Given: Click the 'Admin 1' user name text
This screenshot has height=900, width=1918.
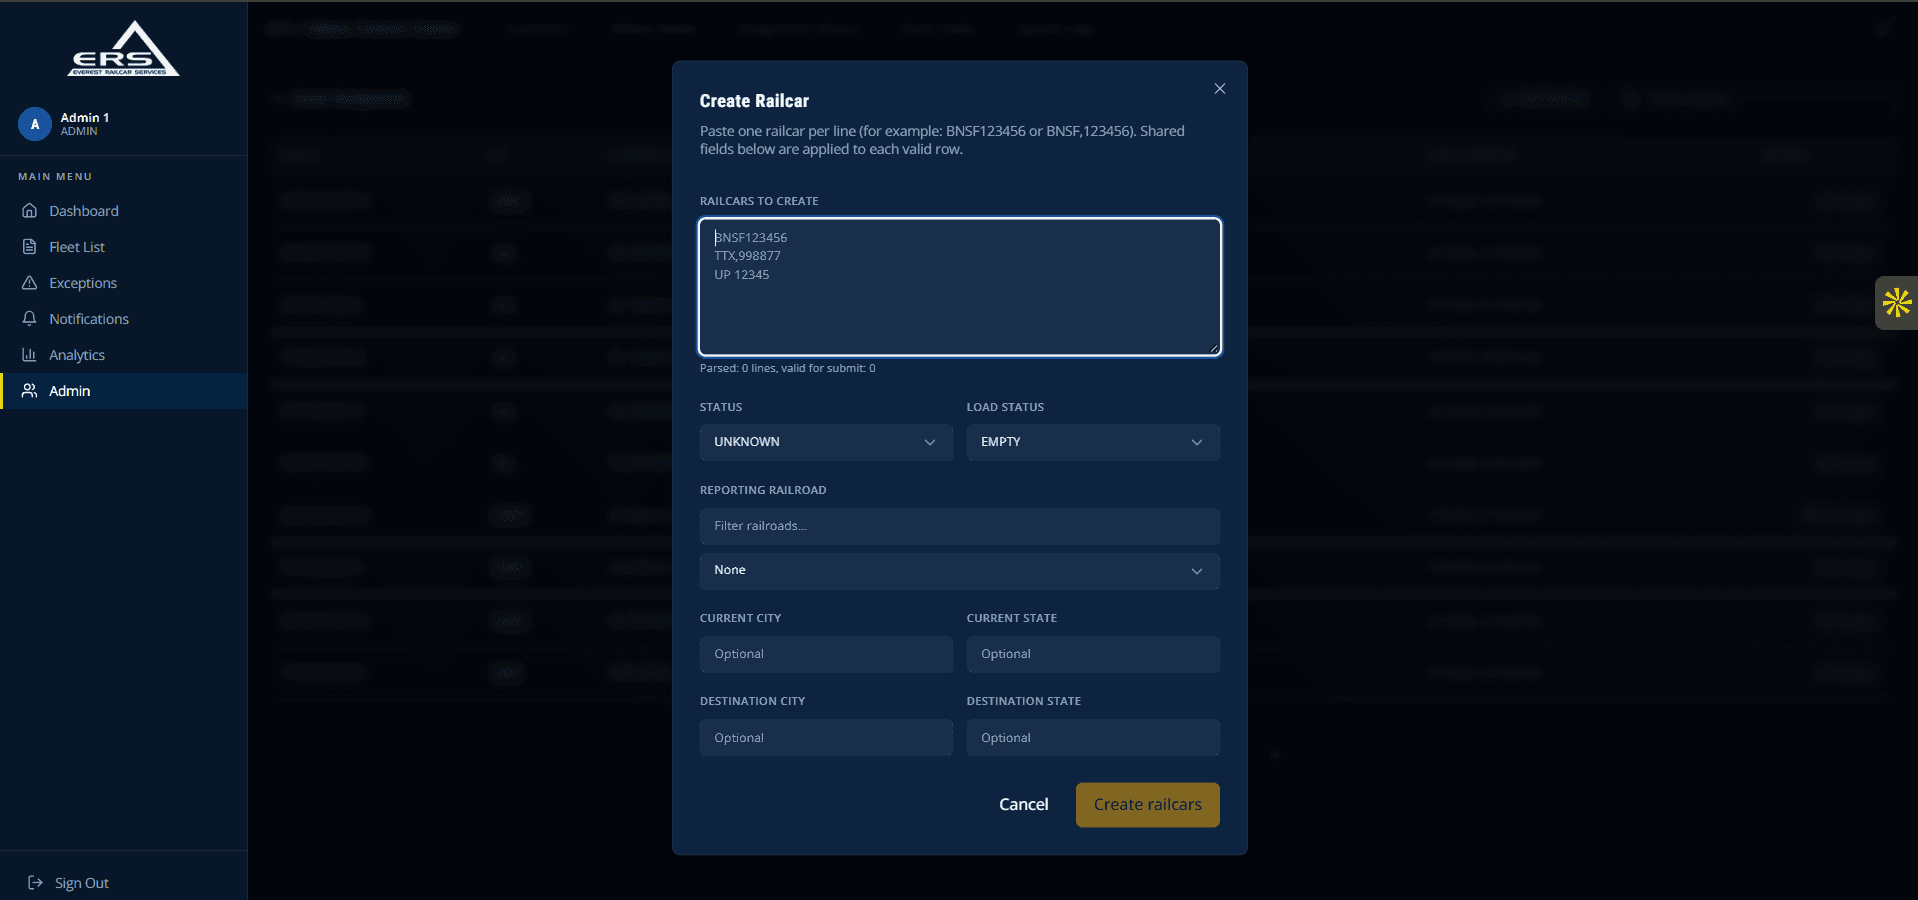Looking at the screenshot, I should coord(85,118).
